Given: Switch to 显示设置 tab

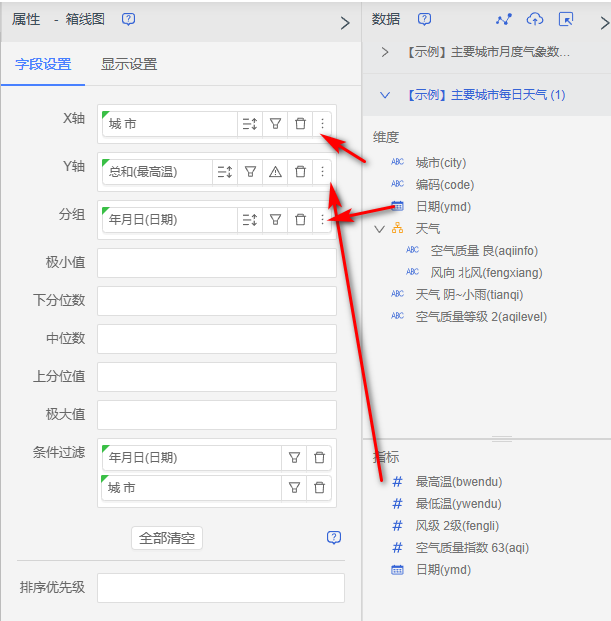Looking at the screenshot, I should (x=129, y=65).
